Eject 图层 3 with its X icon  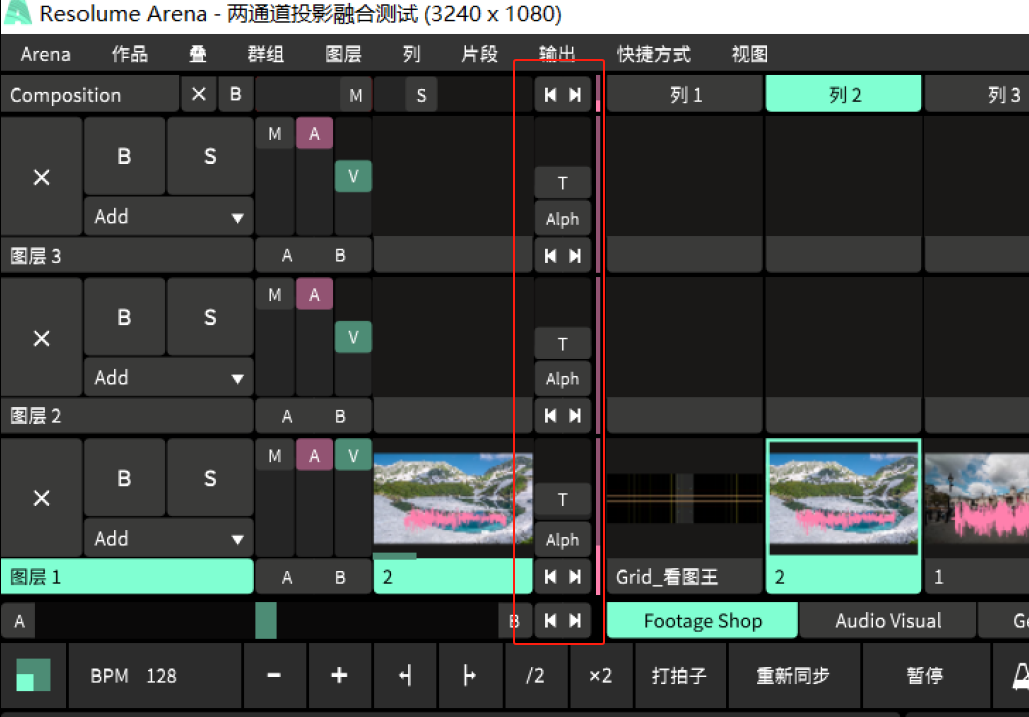pyautogui.click(x=41, y=177)
